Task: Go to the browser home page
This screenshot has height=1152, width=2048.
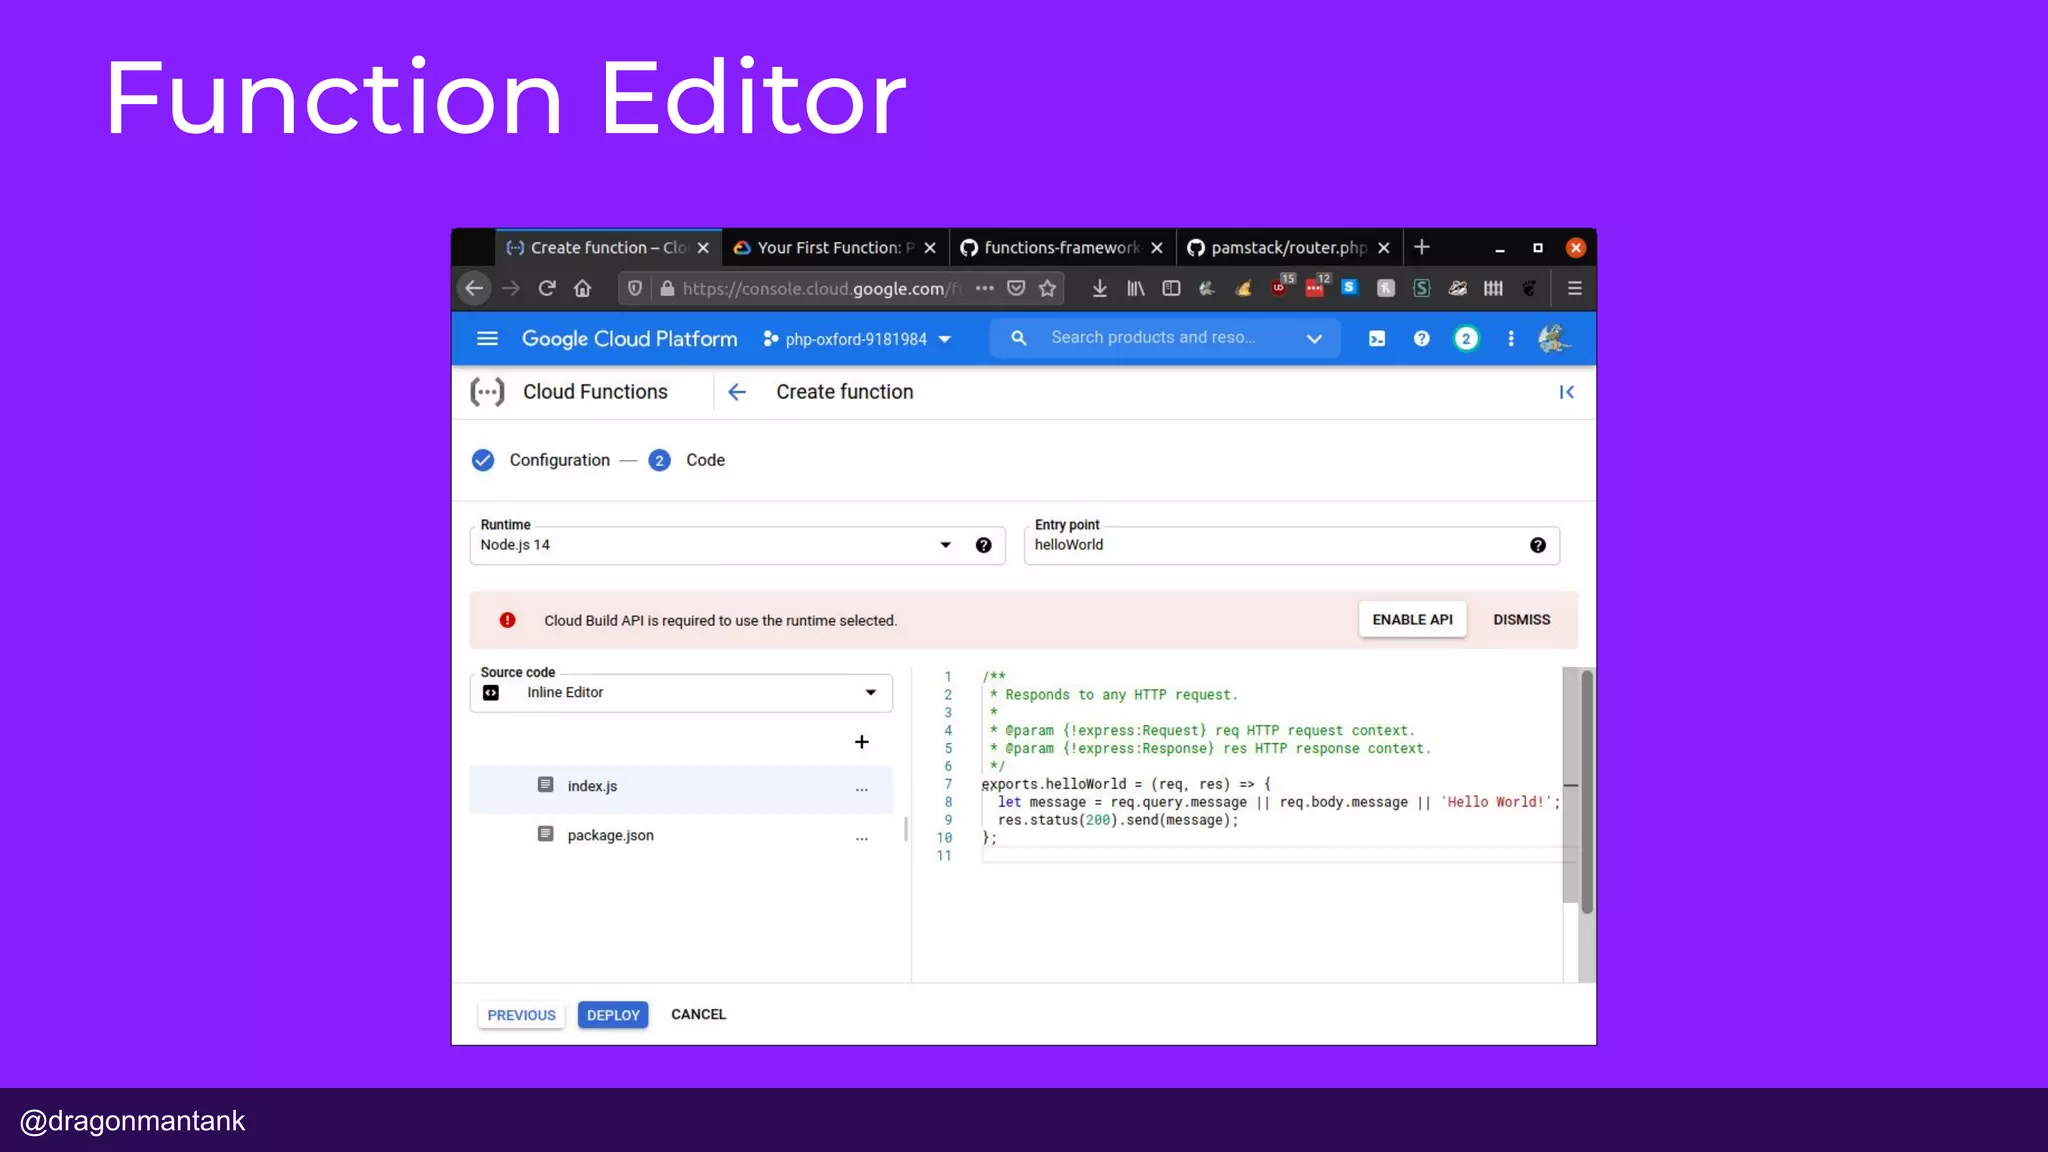Action: pyautogui.click(x=582, y=288)
